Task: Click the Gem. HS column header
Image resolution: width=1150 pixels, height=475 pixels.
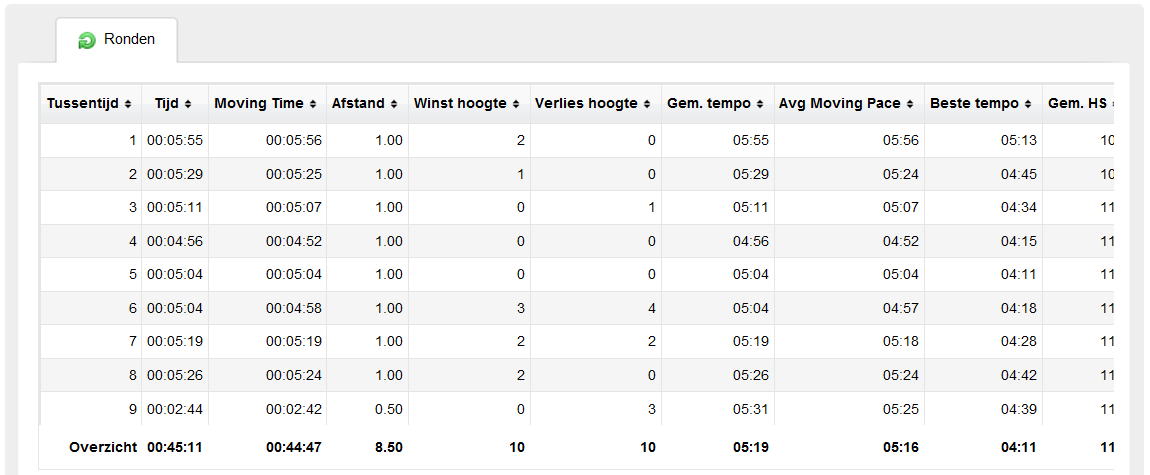Action: click(1078, 104)
